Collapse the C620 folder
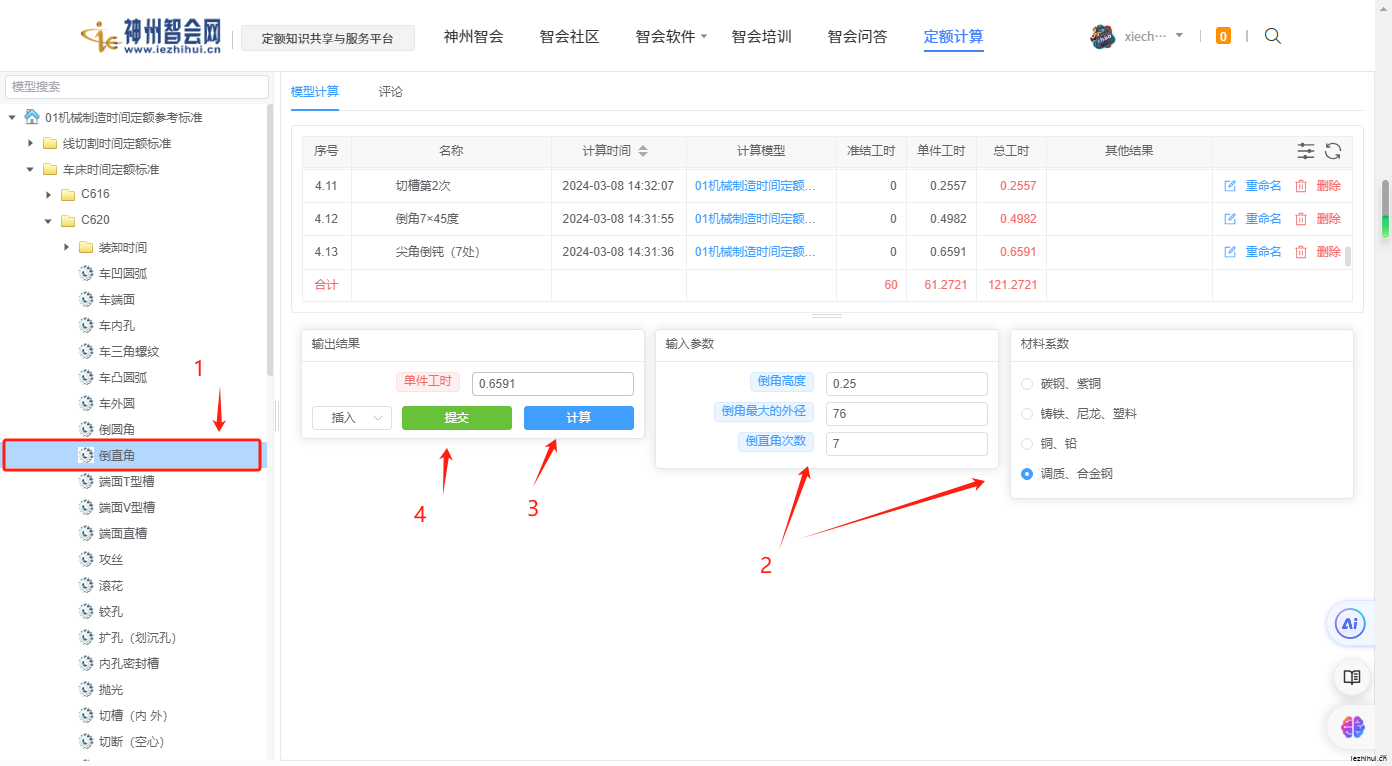 pyautogui.click(x=48, y=220)
